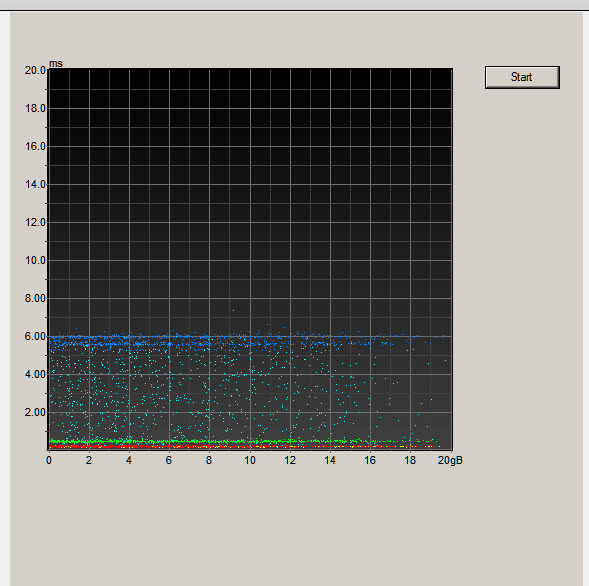Click the '20.0' ms axis label
Screen dimensions: 589x586
[x=35, y=70]
